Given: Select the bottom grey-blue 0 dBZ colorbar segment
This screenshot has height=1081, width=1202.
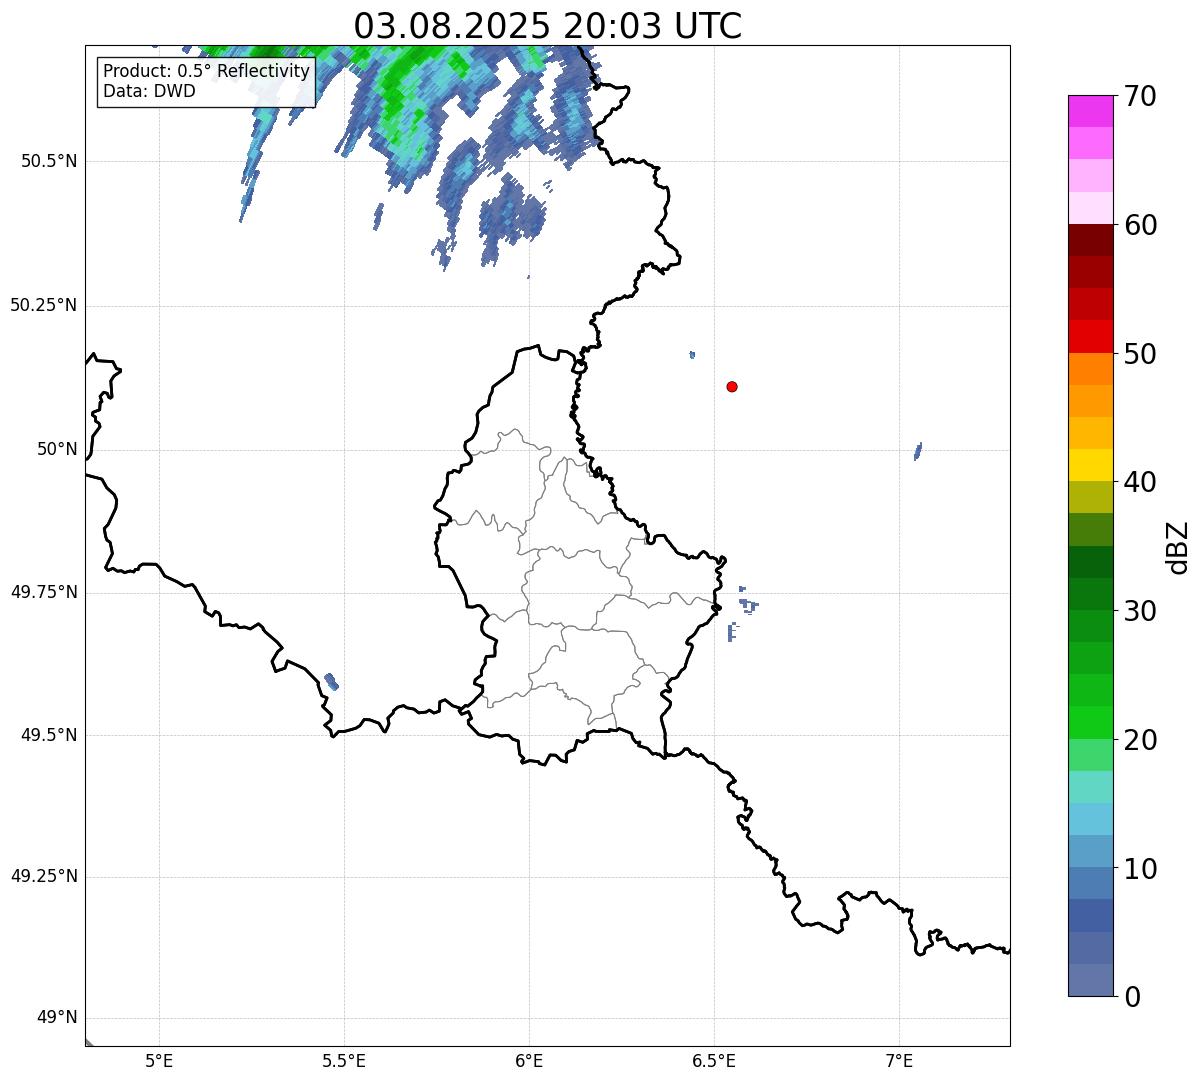Looking at the screenshot, I should (x=1091, y=980).
